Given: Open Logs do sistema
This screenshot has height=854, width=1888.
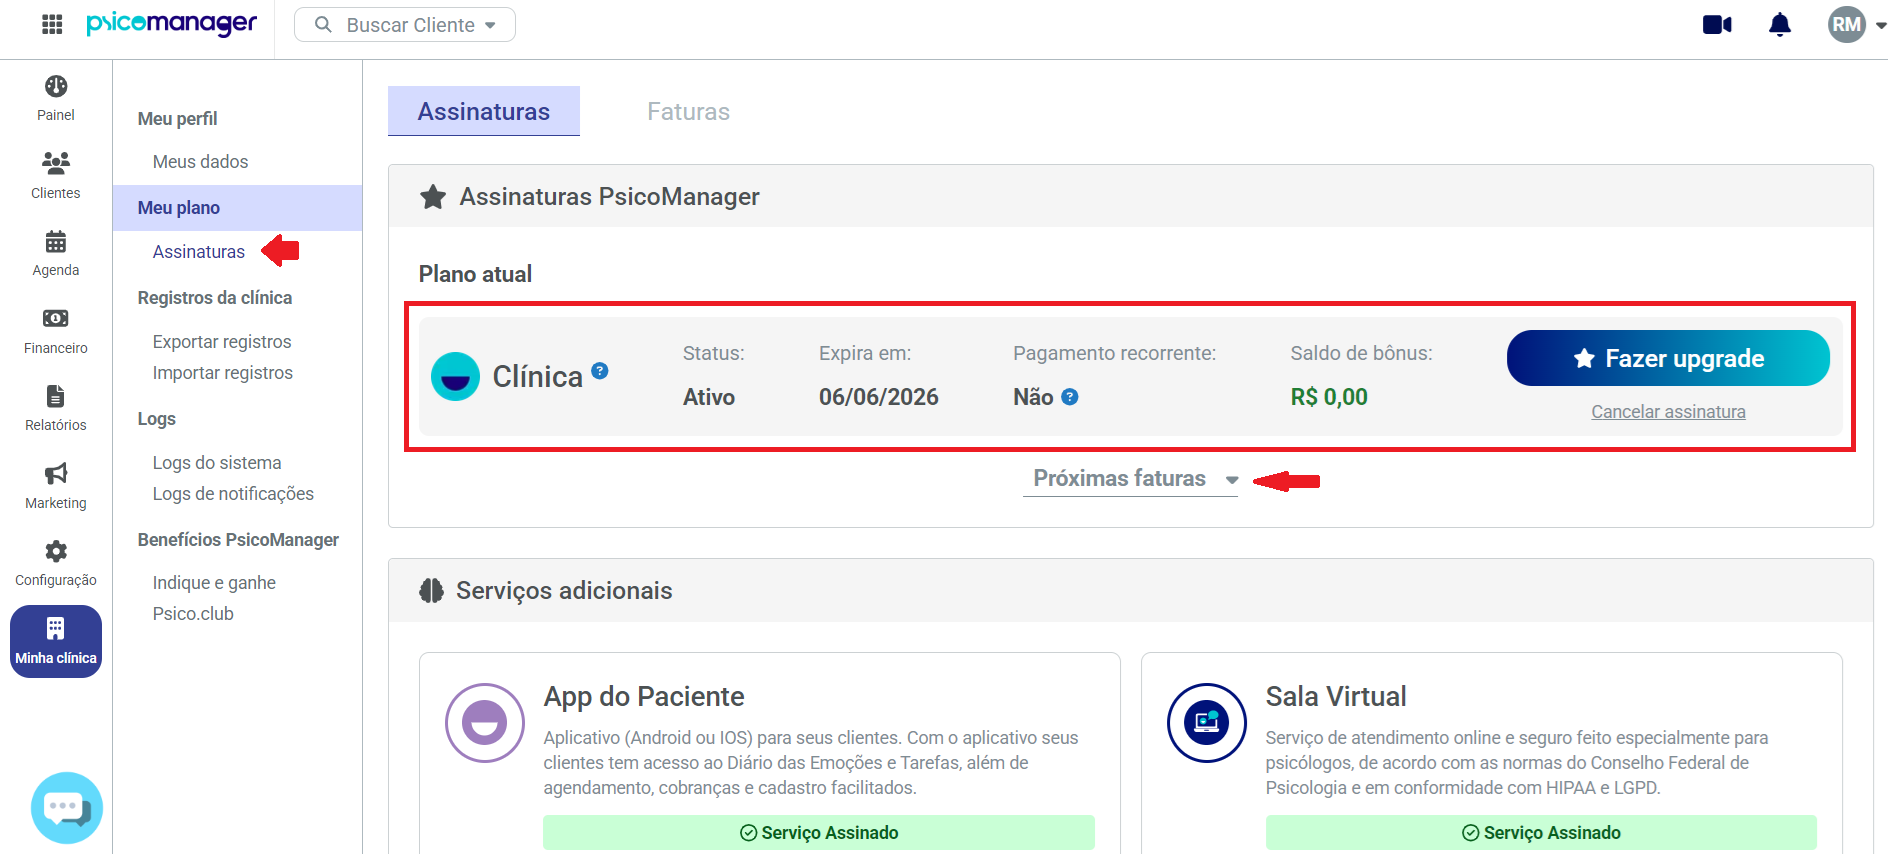Looking at the screenshot, I should point(217,463).
